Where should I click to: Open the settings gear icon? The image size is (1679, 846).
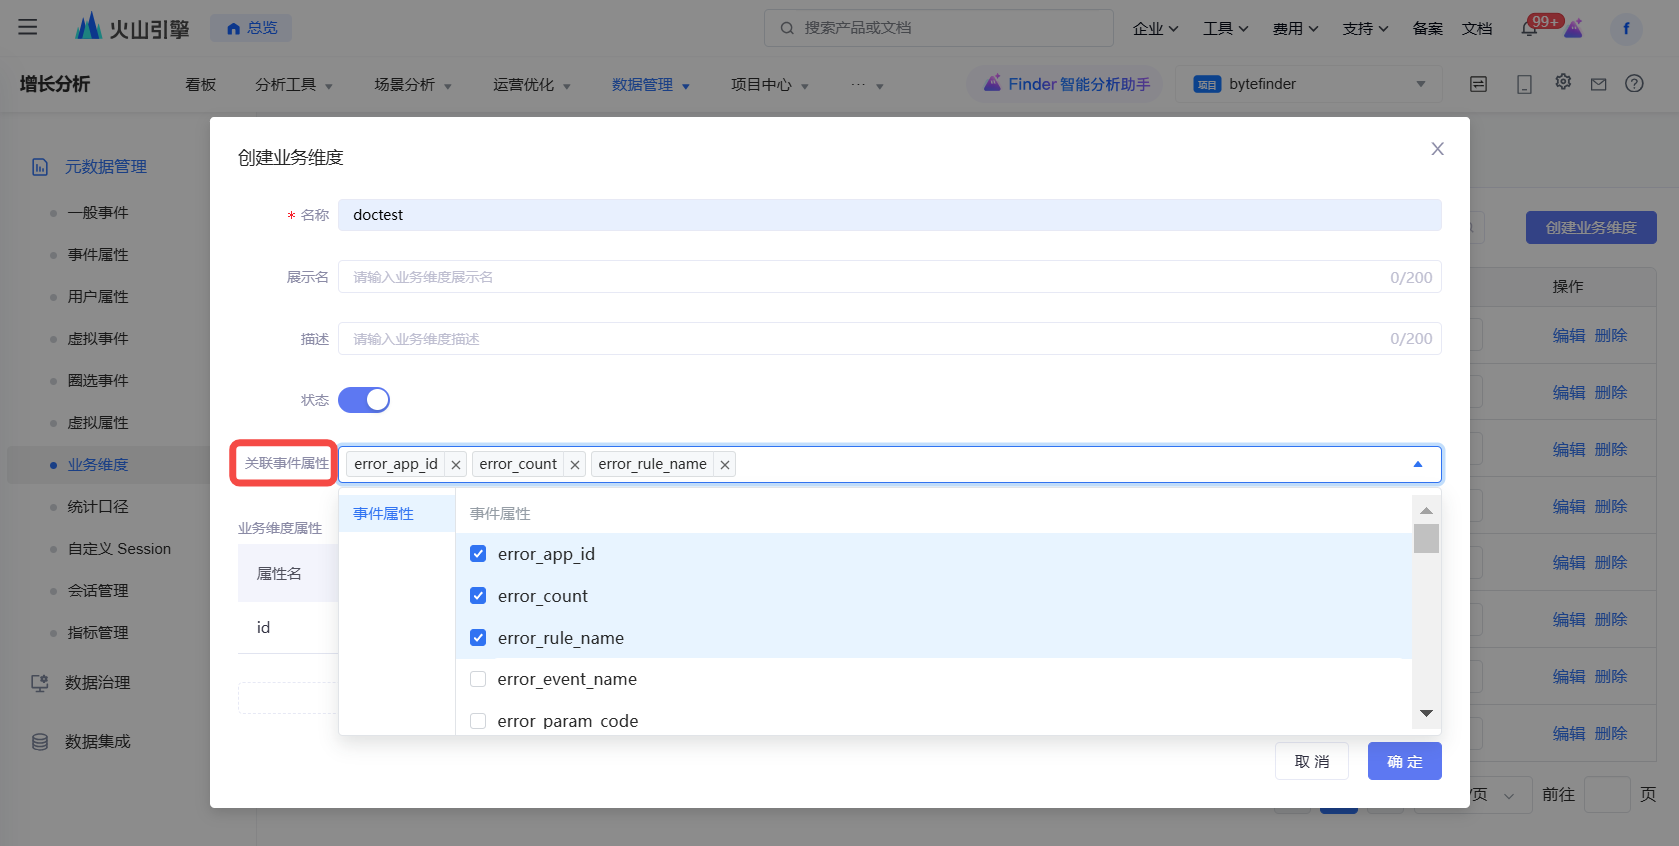(x=1563, y=83)
